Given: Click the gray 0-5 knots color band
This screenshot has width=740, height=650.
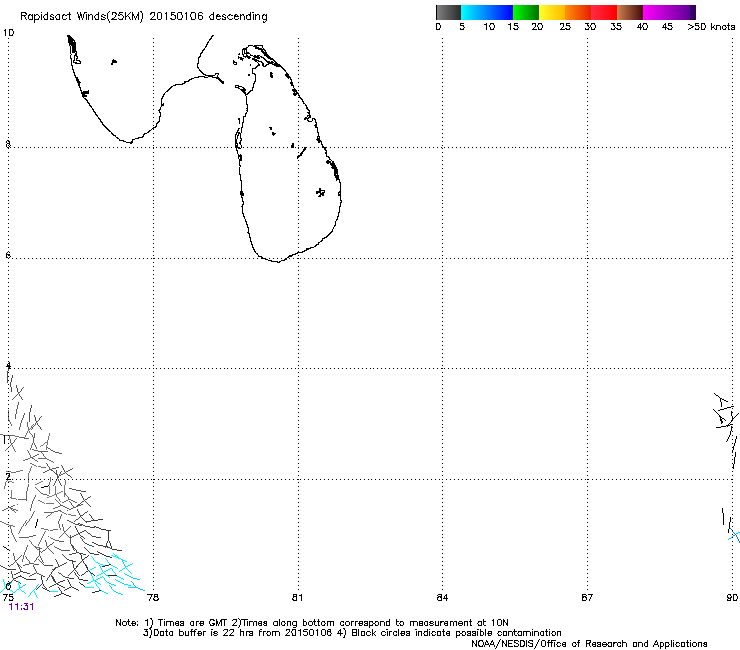Looking at the screenshot, I should (448, 12).
